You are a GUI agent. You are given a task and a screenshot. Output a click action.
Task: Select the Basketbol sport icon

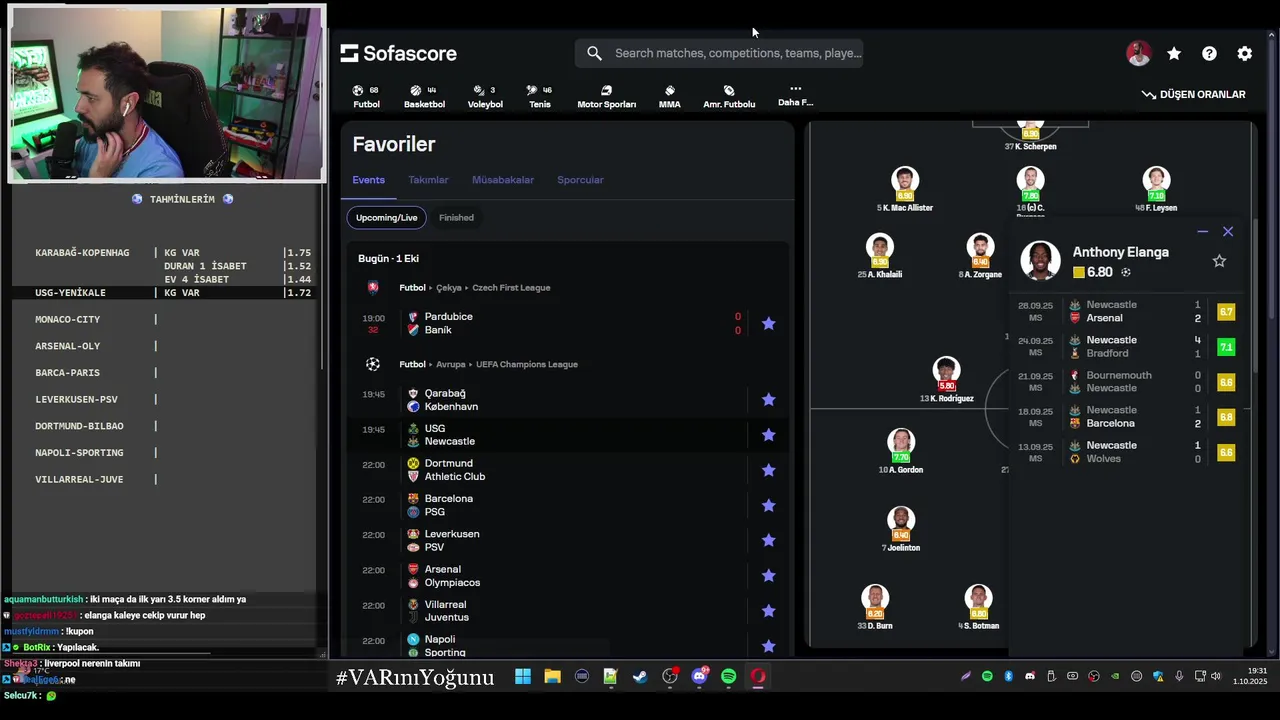pyautogui.click(x=424, y=96)
